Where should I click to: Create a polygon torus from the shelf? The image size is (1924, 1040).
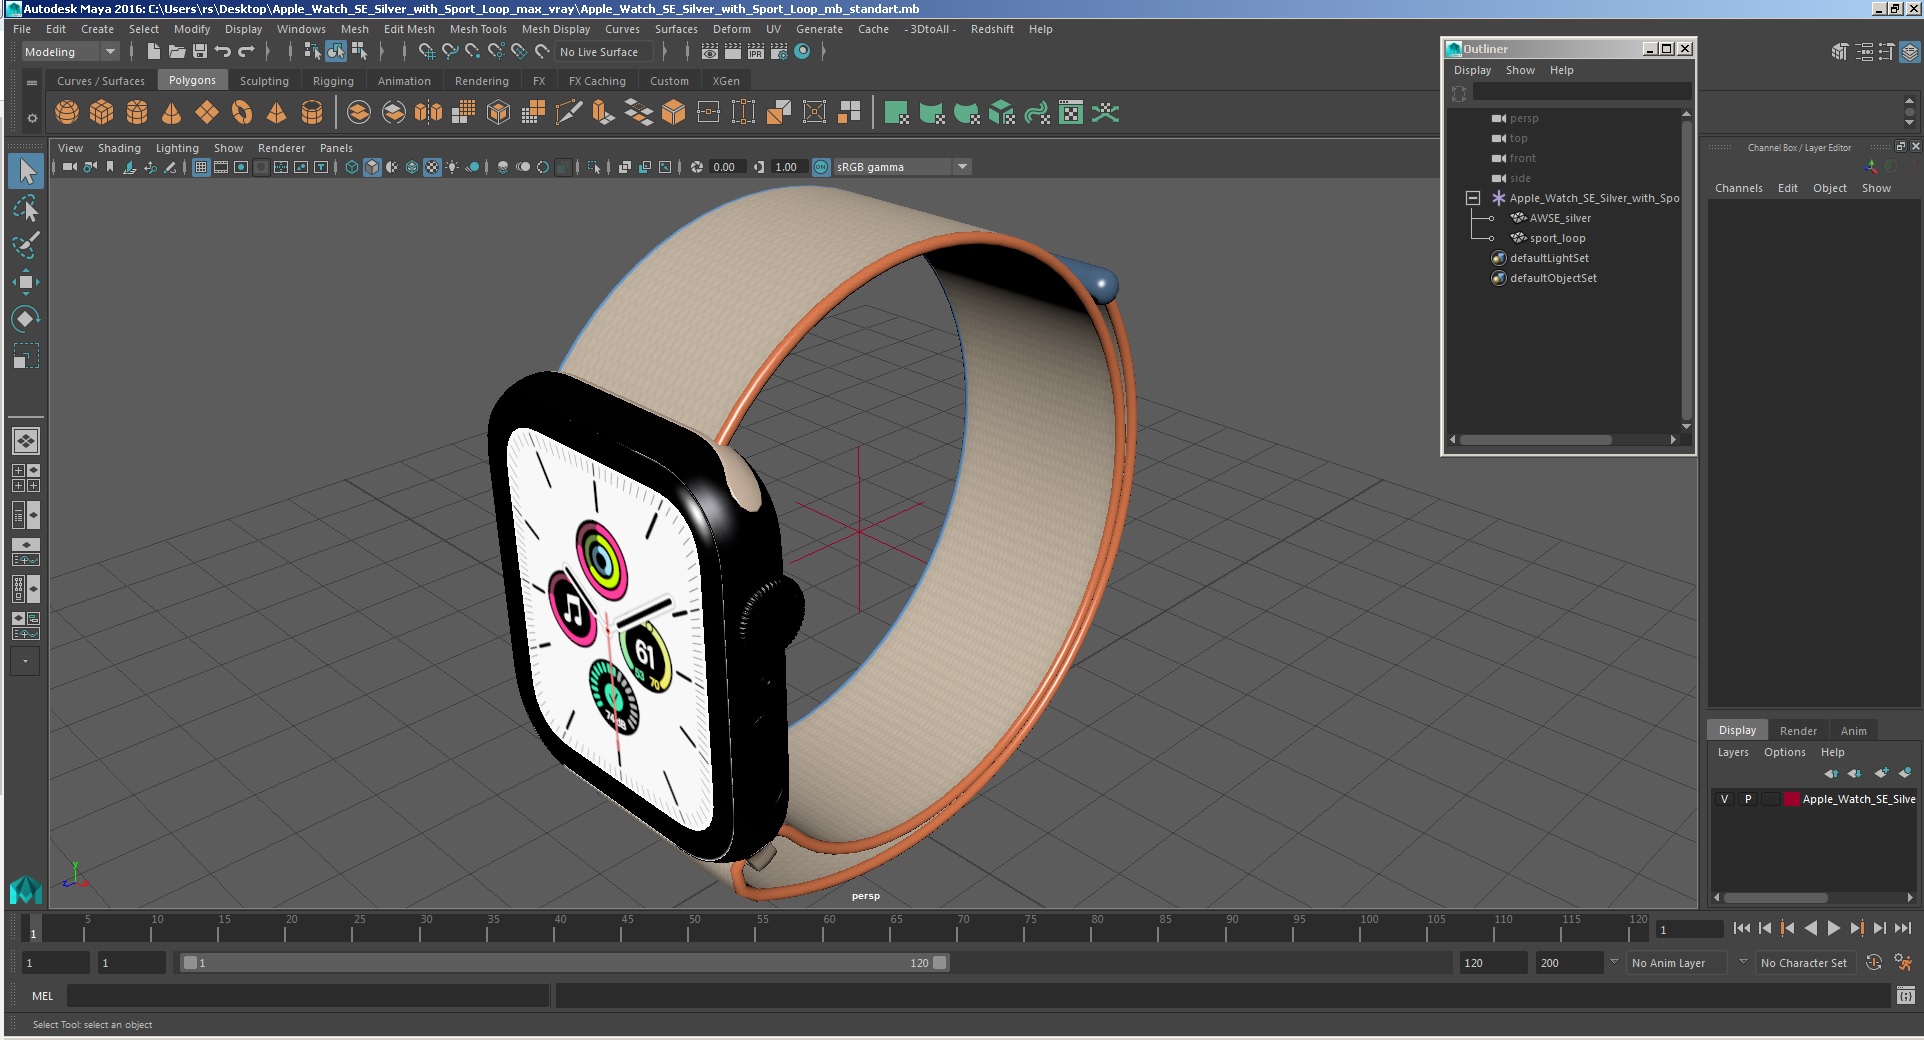click(242, 113)
